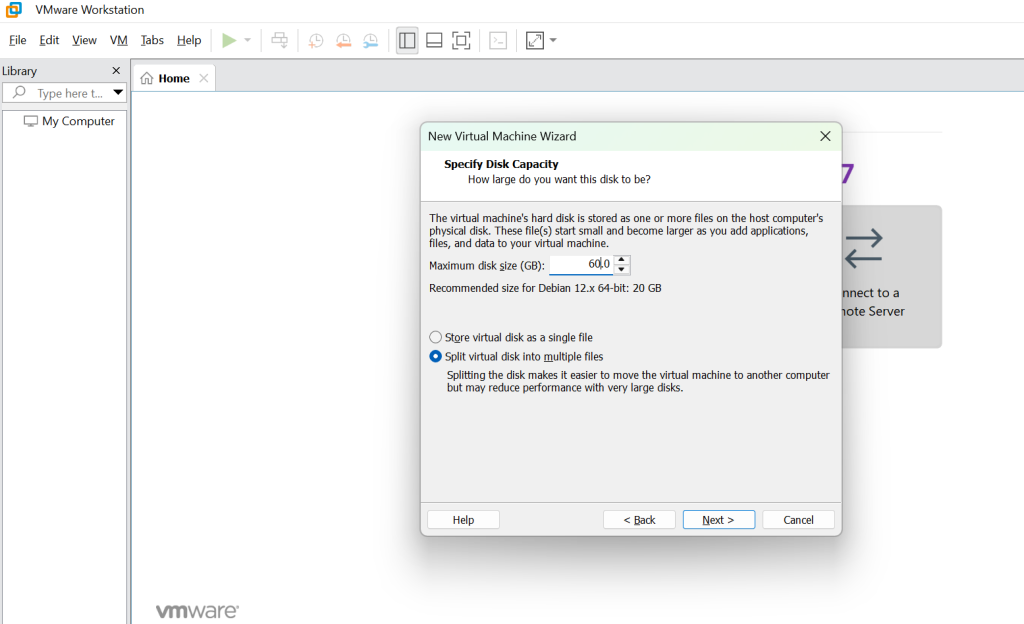Open the power options dropdown arrow

[247, 40]
